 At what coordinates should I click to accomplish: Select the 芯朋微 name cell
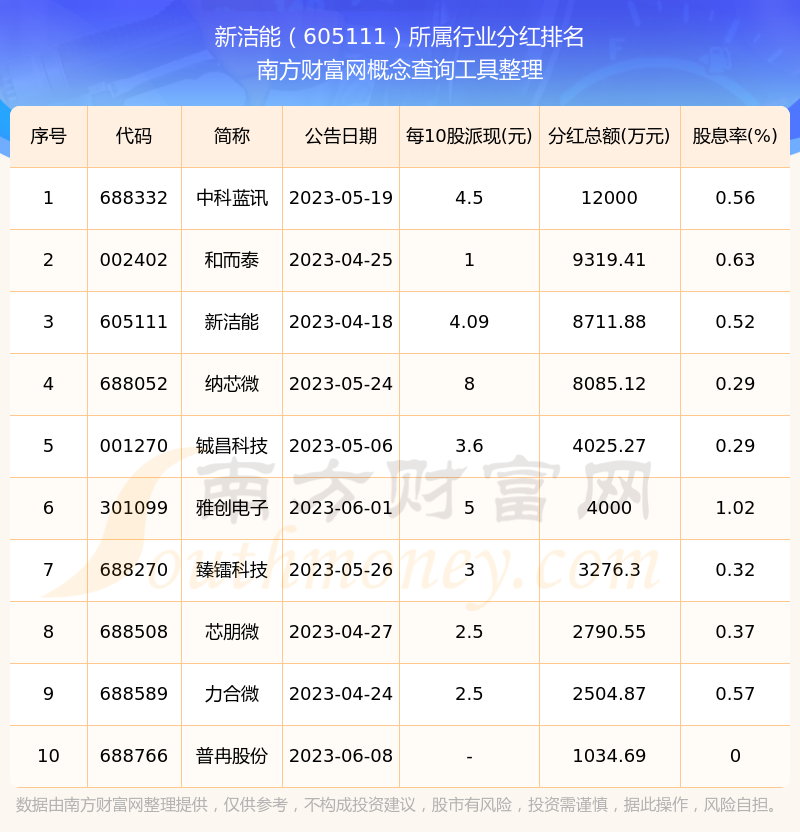231,632
